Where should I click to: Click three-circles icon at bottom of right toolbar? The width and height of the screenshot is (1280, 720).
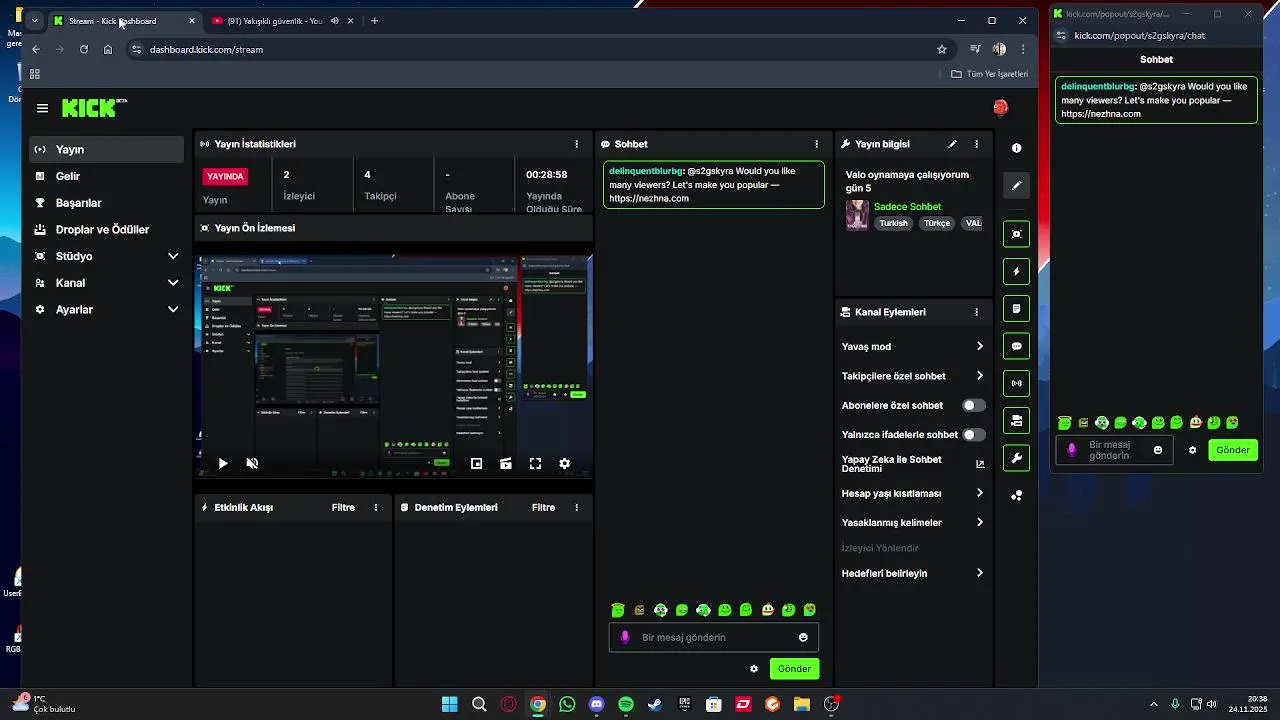1016,495
